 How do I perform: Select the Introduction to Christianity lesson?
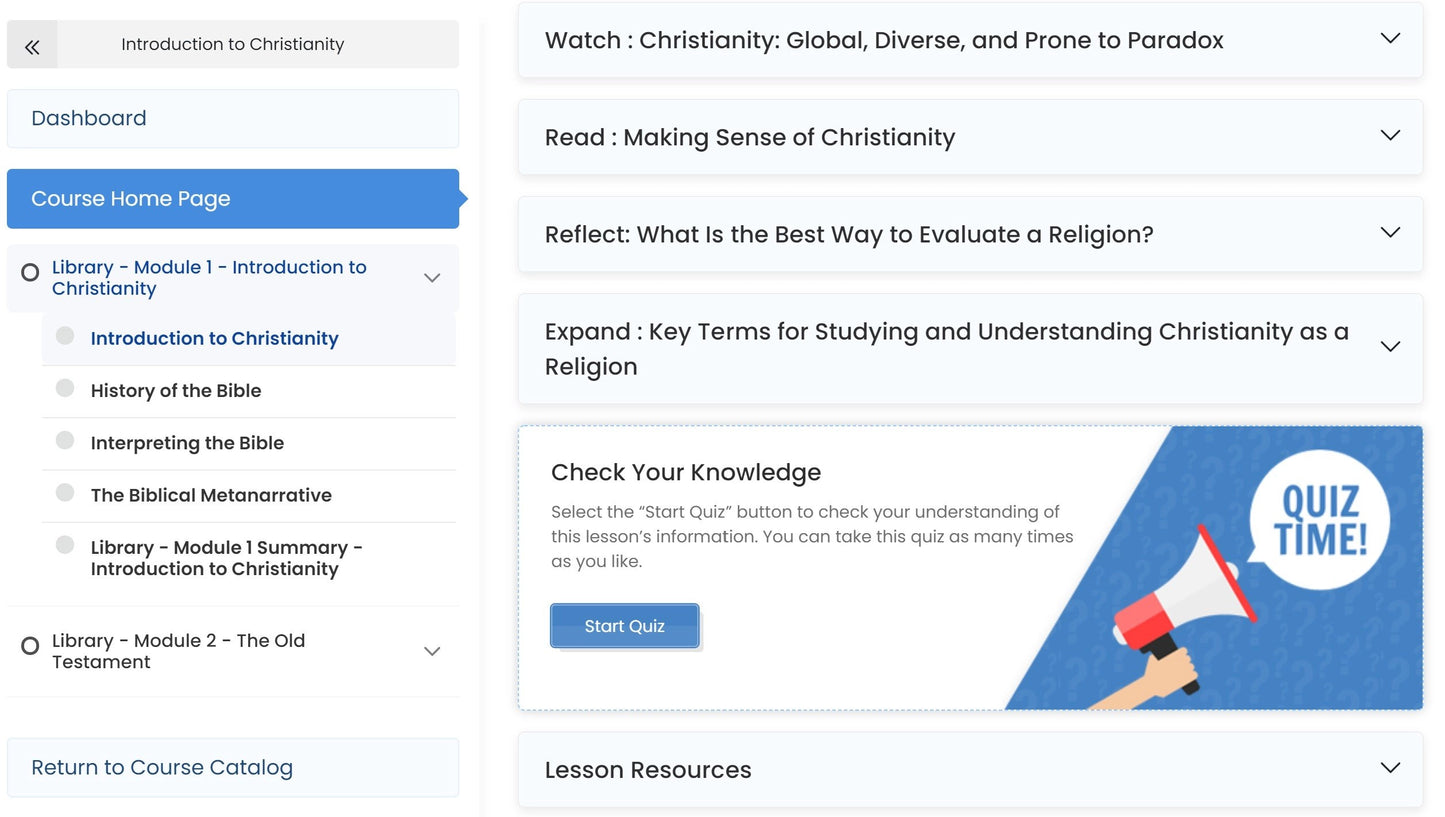click(213, 338)
